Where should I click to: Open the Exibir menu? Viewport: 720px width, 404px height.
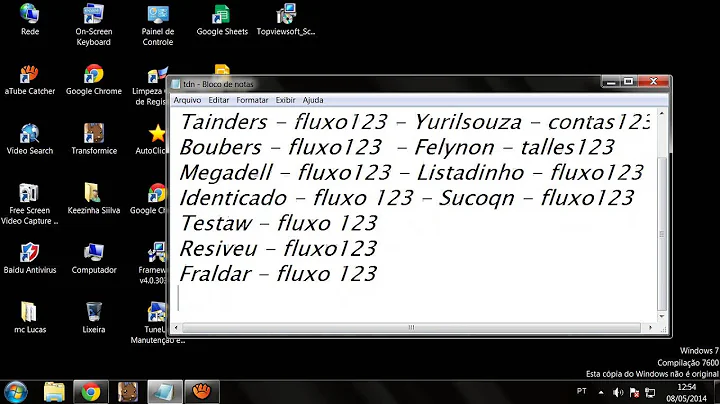tap(285, 100)
